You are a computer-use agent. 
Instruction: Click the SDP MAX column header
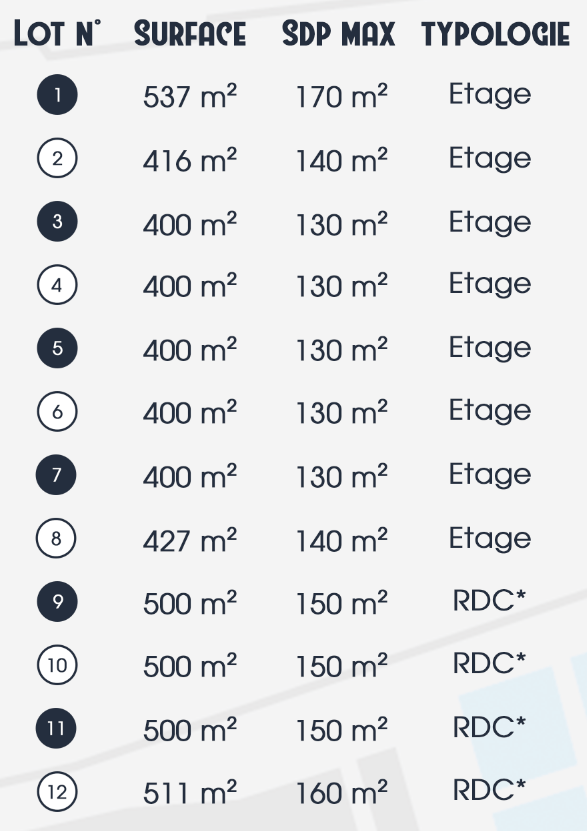(x=339, y=34)
